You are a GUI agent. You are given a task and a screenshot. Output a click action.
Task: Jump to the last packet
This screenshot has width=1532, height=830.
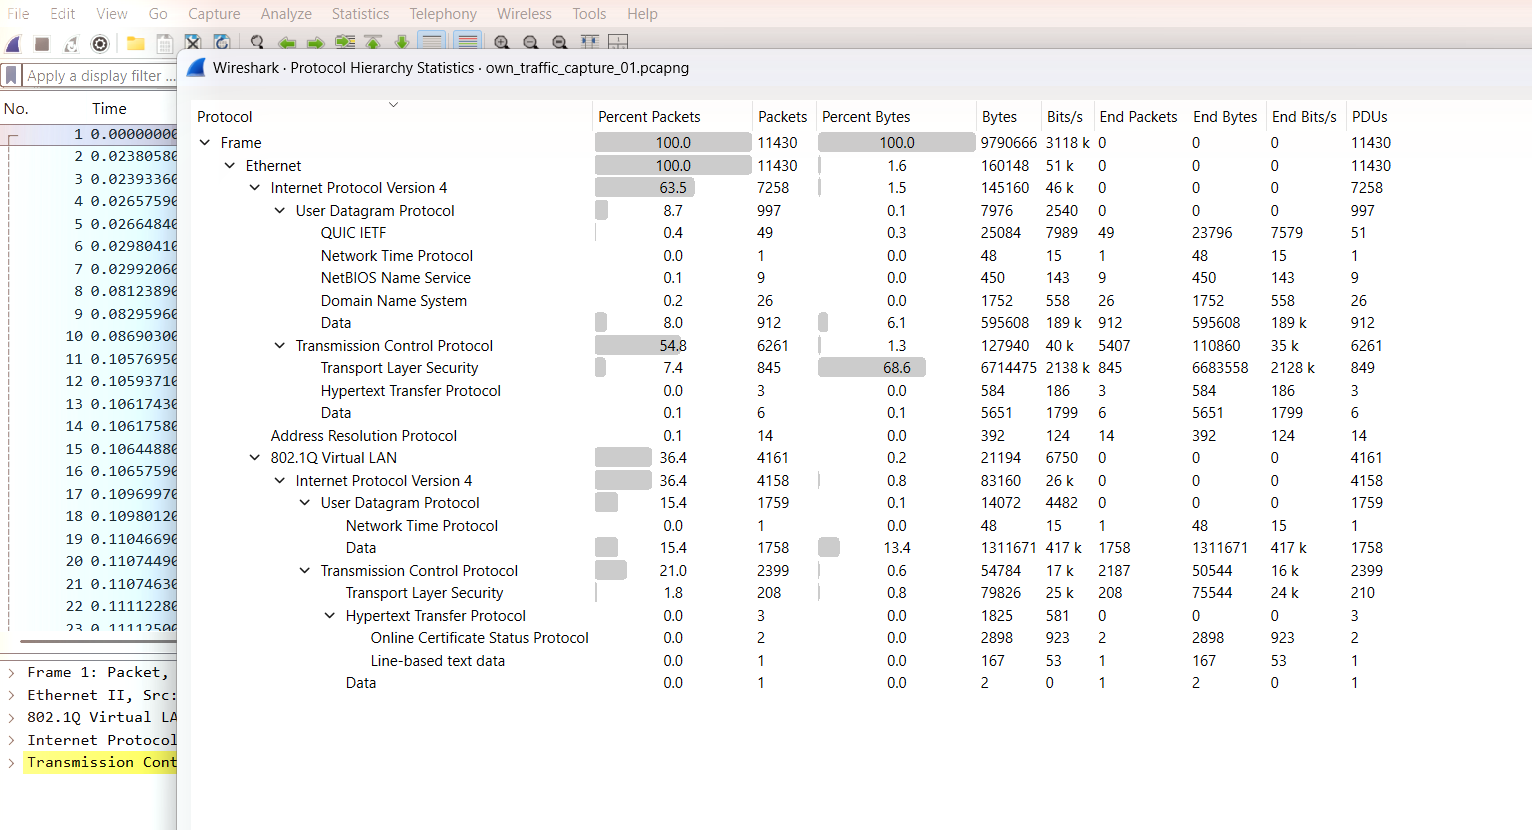(x=402, y=42)
